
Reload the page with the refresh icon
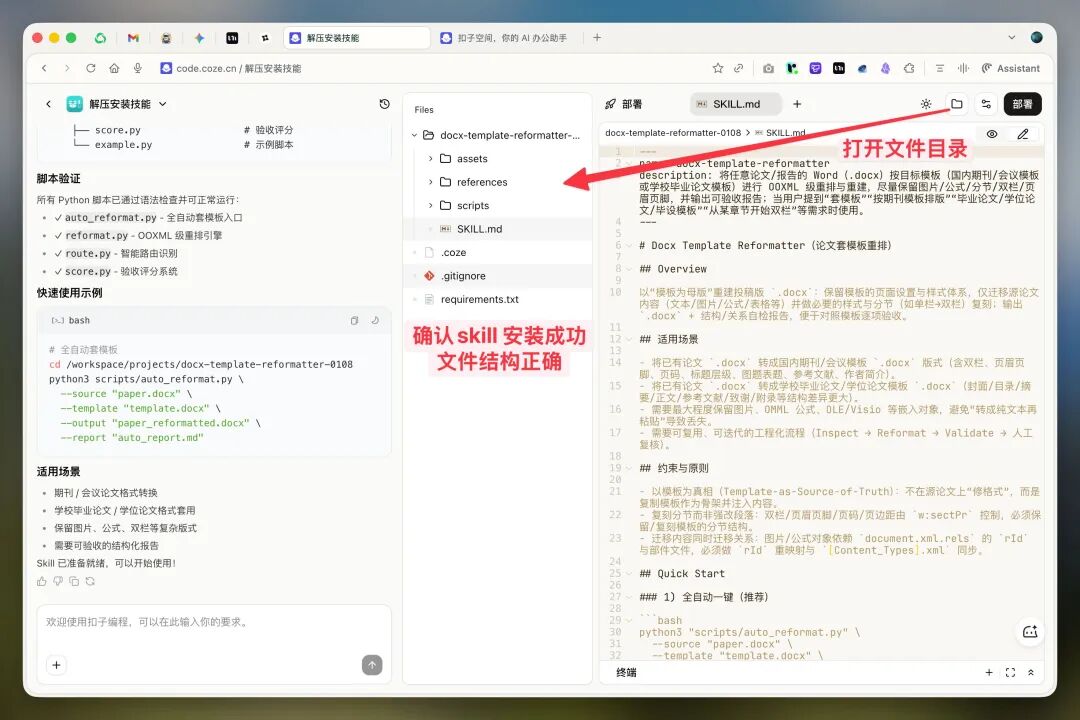coord(90,68)
